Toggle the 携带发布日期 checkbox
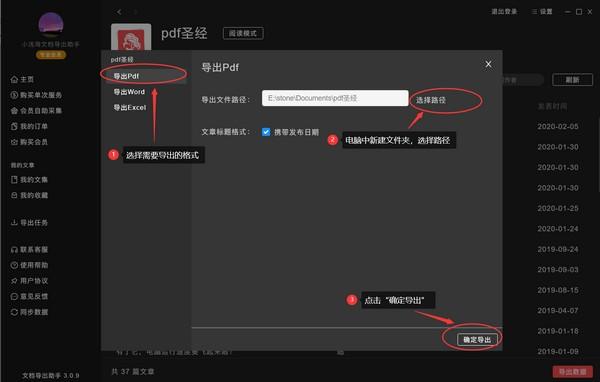The height and width of the screenshot is (382, 600). coord(266,132)
